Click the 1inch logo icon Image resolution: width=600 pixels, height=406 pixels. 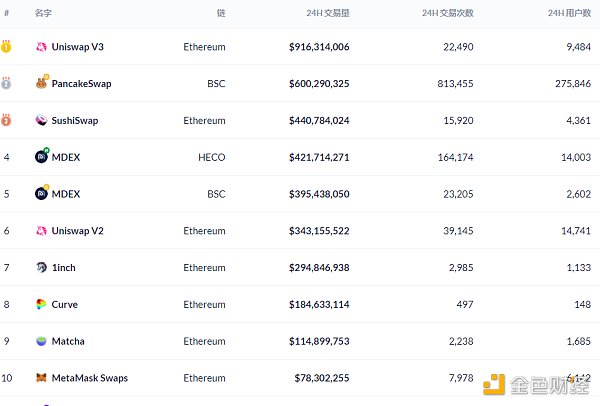click(x=41, y=267)
